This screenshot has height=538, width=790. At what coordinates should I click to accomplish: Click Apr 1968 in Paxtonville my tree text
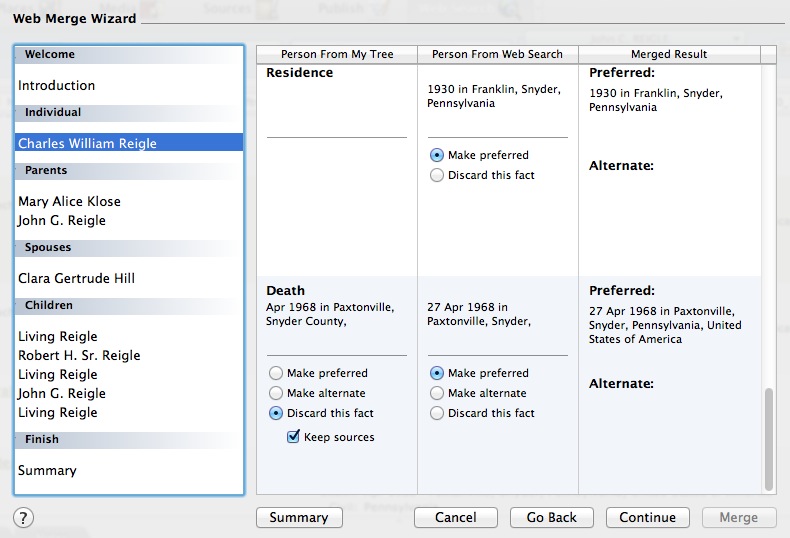[x=330, y=314]
